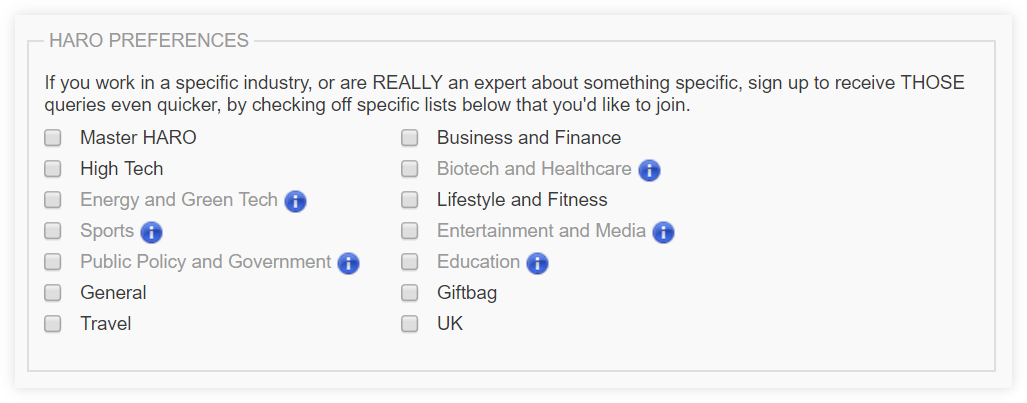The image size is (1027, 403).
Task: Click the Biotech and Healthcare label
Action: click(534, 168)
